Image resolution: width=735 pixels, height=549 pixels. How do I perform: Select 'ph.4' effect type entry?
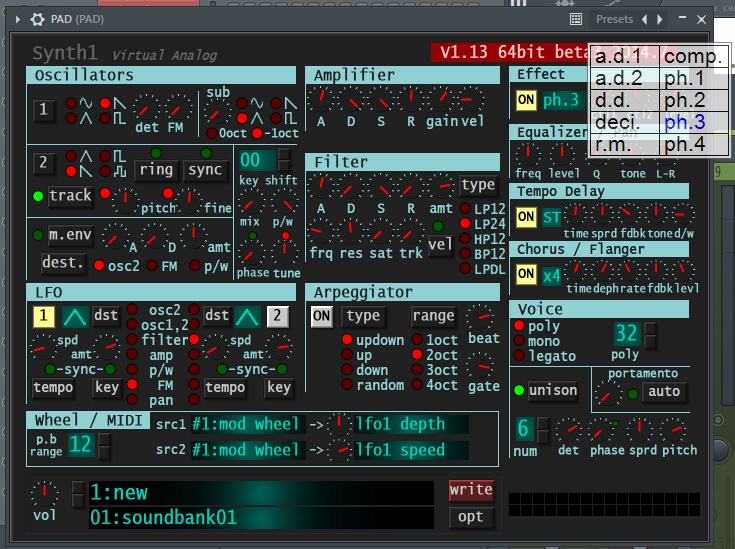pos(694,144)
